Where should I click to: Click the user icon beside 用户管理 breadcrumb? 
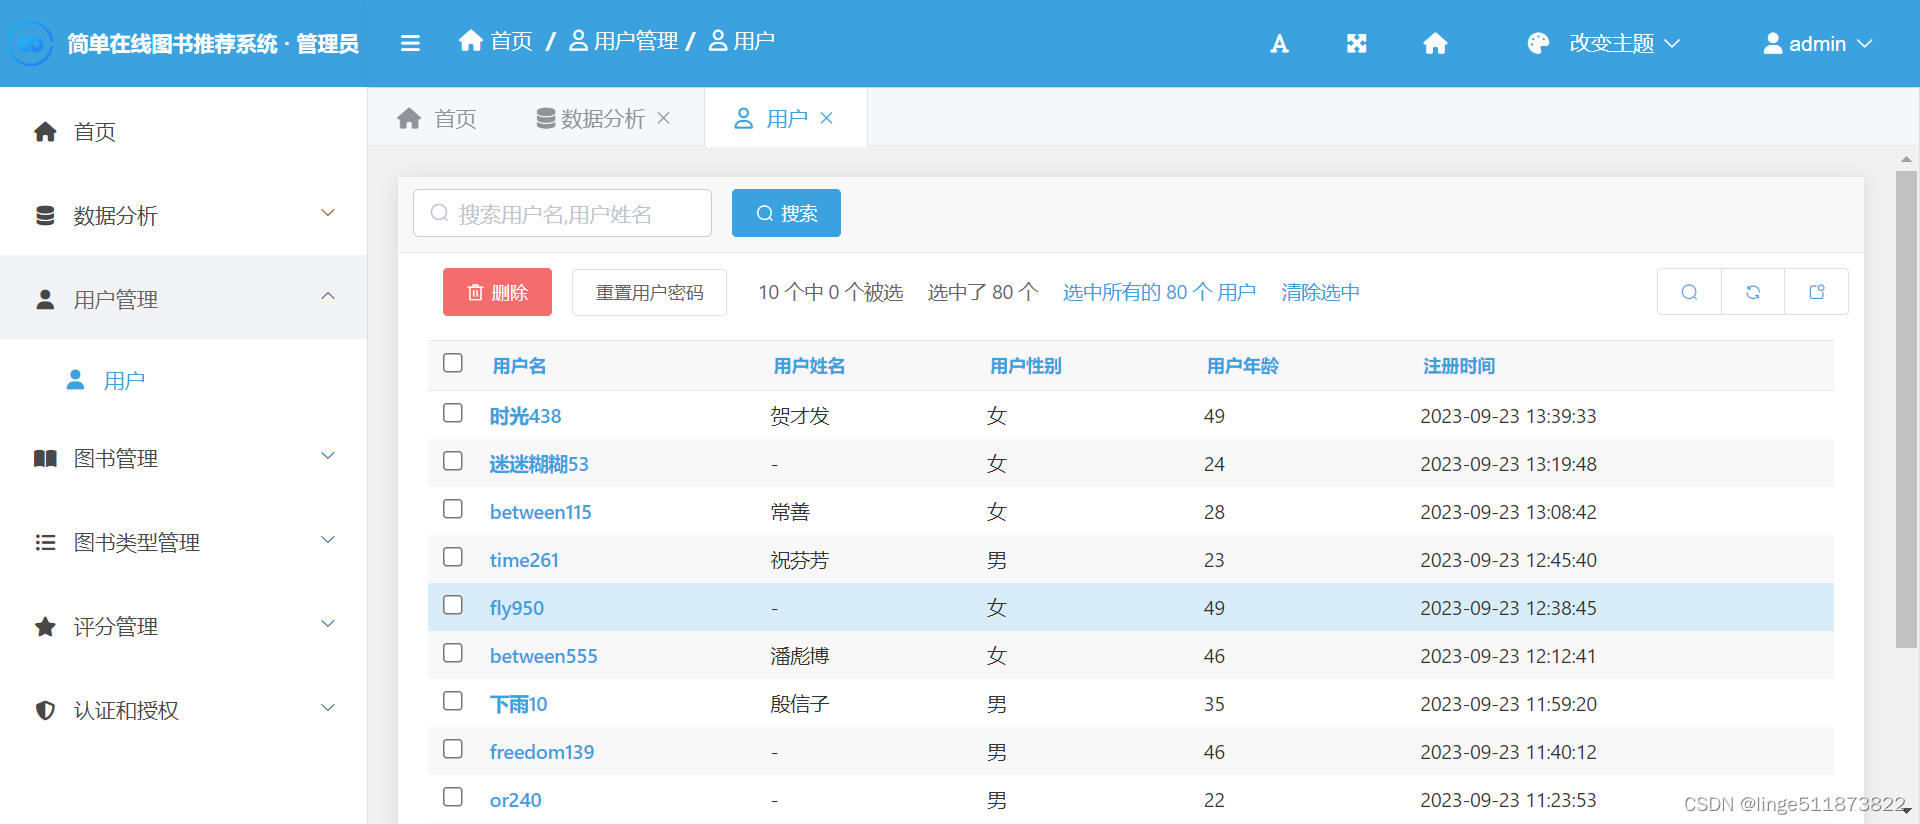pyautogui.click(x=578, y=40)
